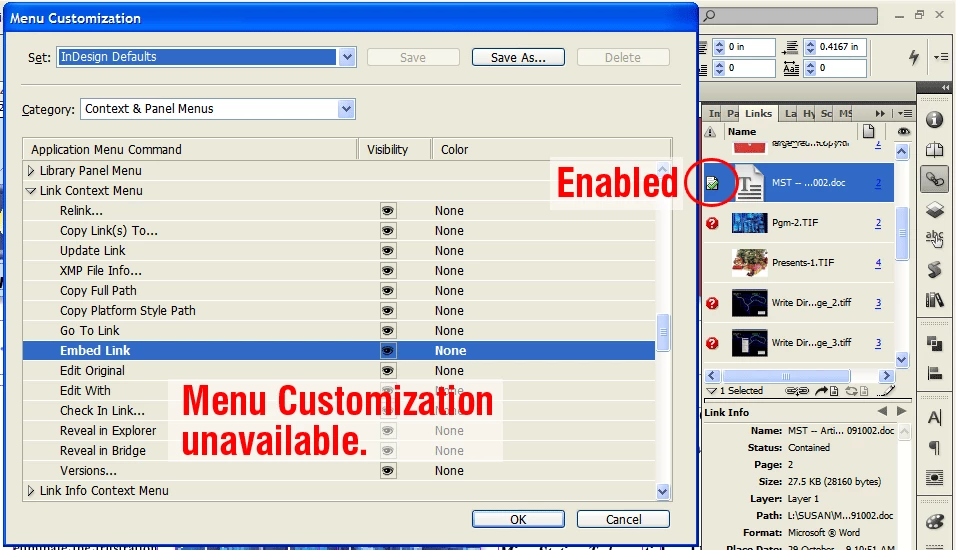This screenshot has width=956, height=550.
Task: Click the Edit Original pencil icon
Action: (888, 391)
